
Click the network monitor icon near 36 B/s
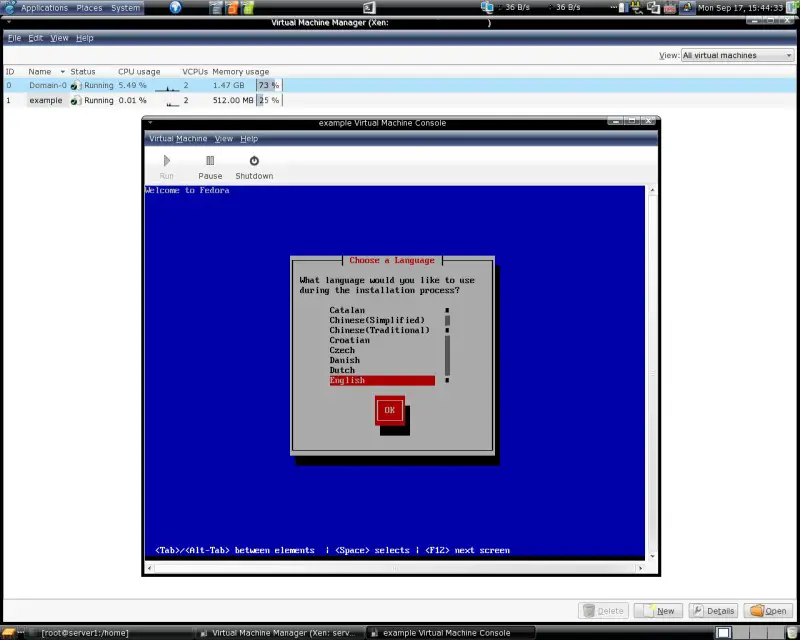[x=487, y=7]
